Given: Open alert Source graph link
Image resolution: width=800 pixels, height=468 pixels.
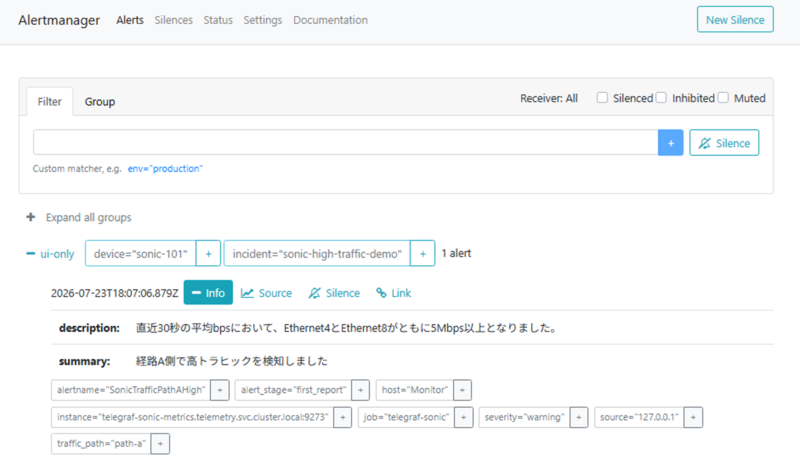Looking at the screenshot, I should 266,293.
